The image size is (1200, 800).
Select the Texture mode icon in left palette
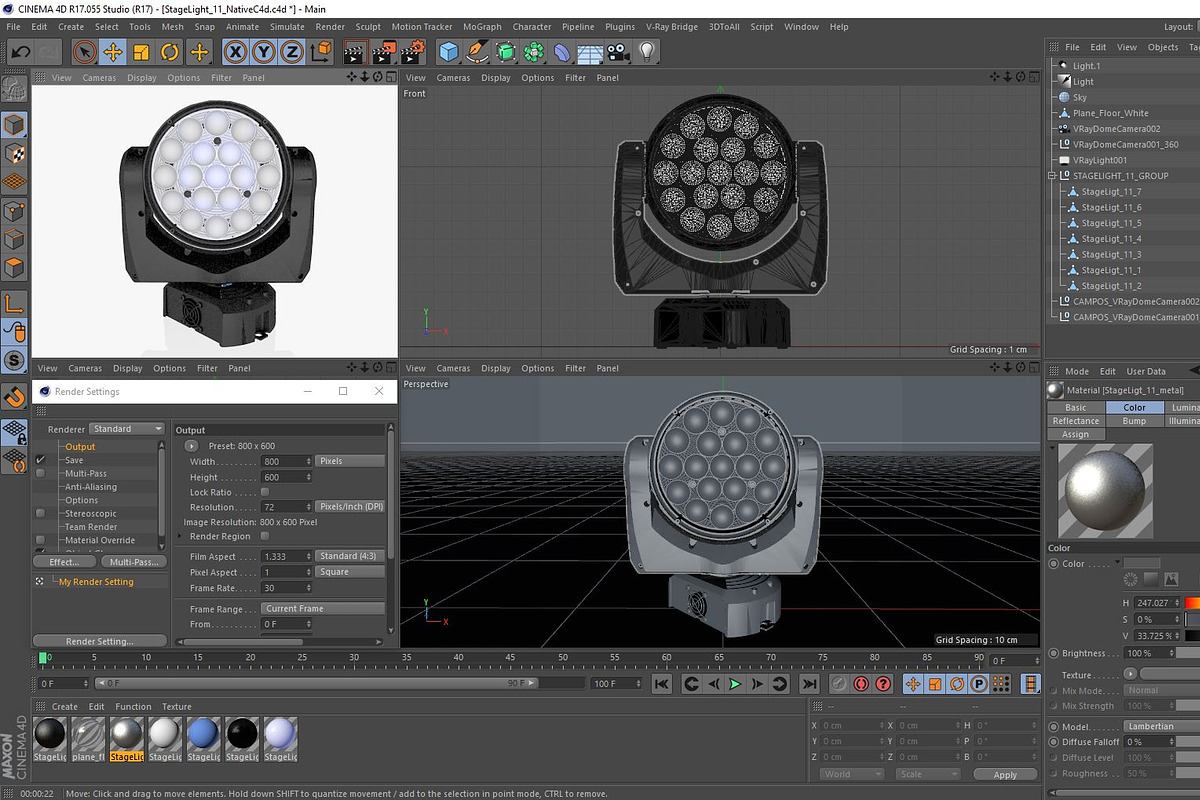point(14,153)
